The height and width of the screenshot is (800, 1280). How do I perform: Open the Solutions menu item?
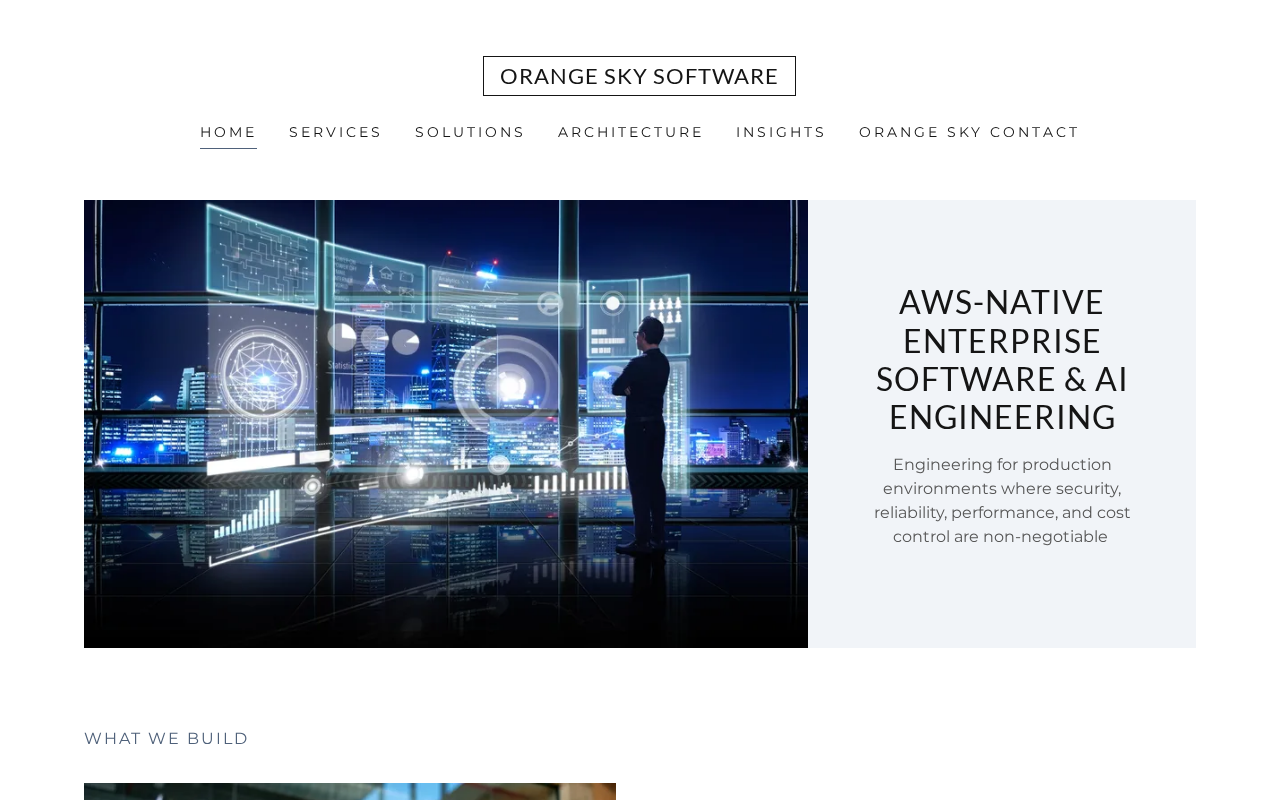(x=470, y=132)
